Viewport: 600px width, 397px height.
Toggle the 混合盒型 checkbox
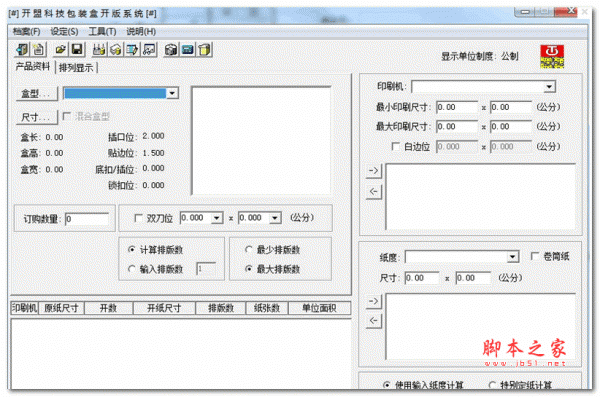pos(67,116)
